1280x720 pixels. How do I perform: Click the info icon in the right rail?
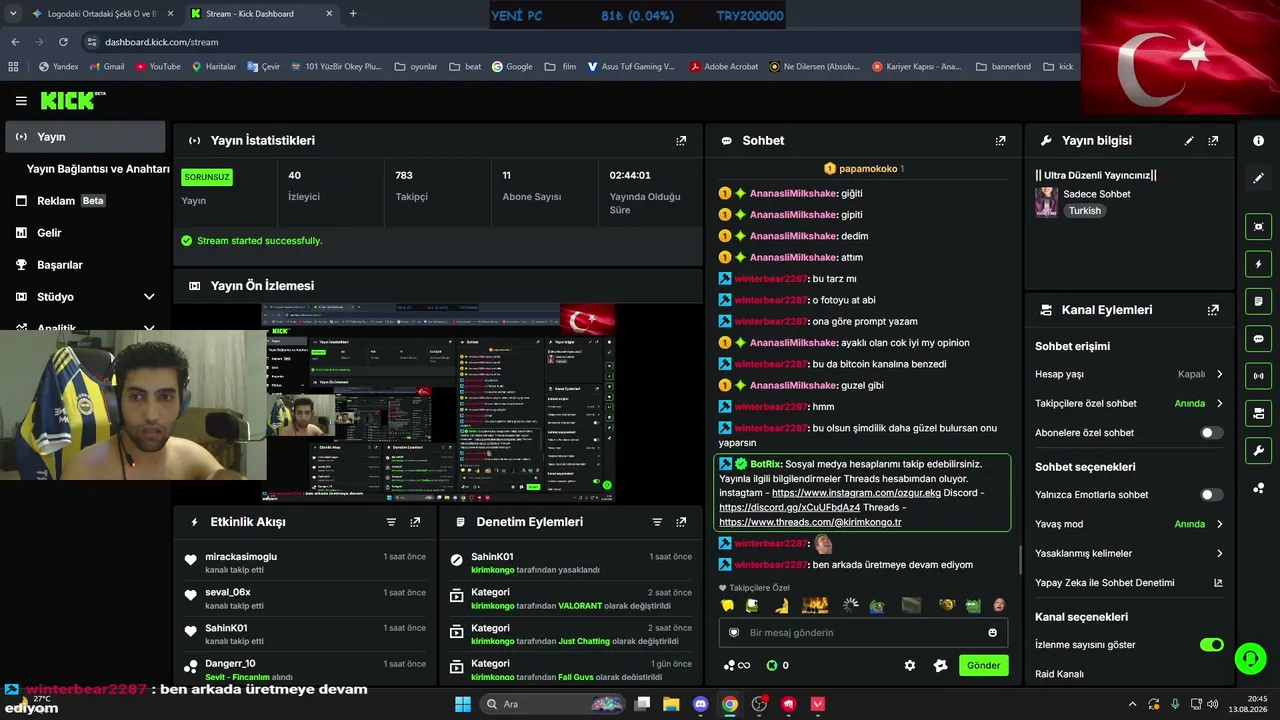tap(1258, 141)
